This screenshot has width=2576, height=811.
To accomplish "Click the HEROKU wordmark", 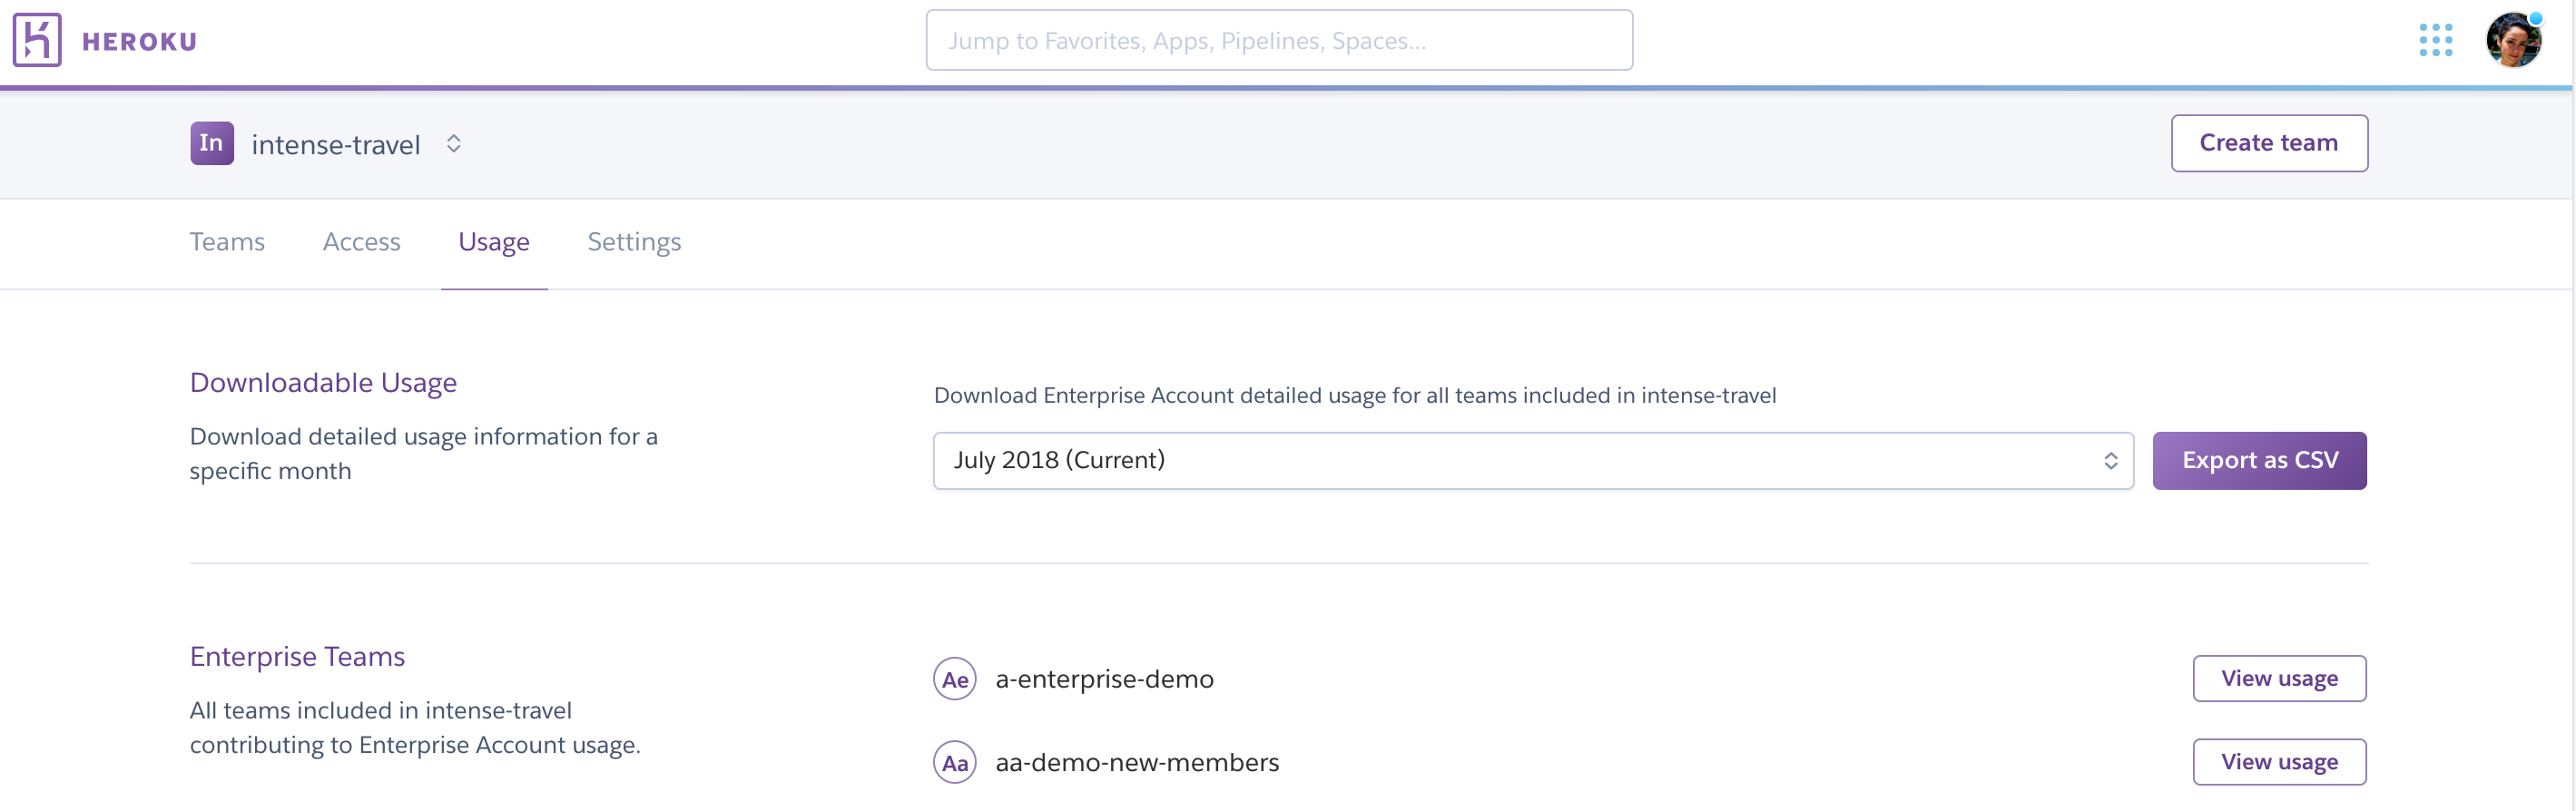I will click(140, 42).
